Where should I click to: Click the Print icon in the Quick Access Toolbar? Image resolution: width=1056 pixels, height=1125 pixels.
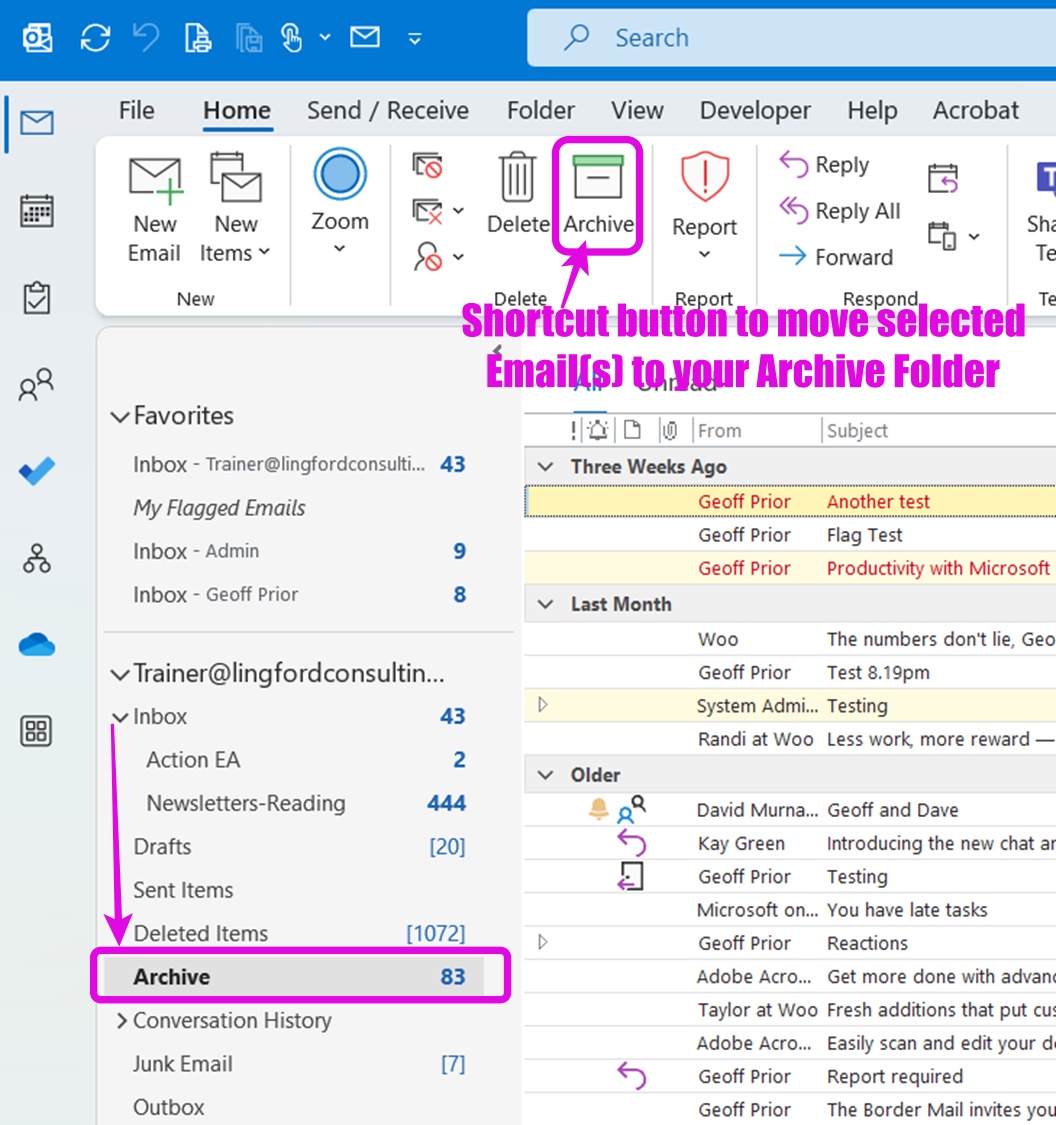[x=197, y=37]
